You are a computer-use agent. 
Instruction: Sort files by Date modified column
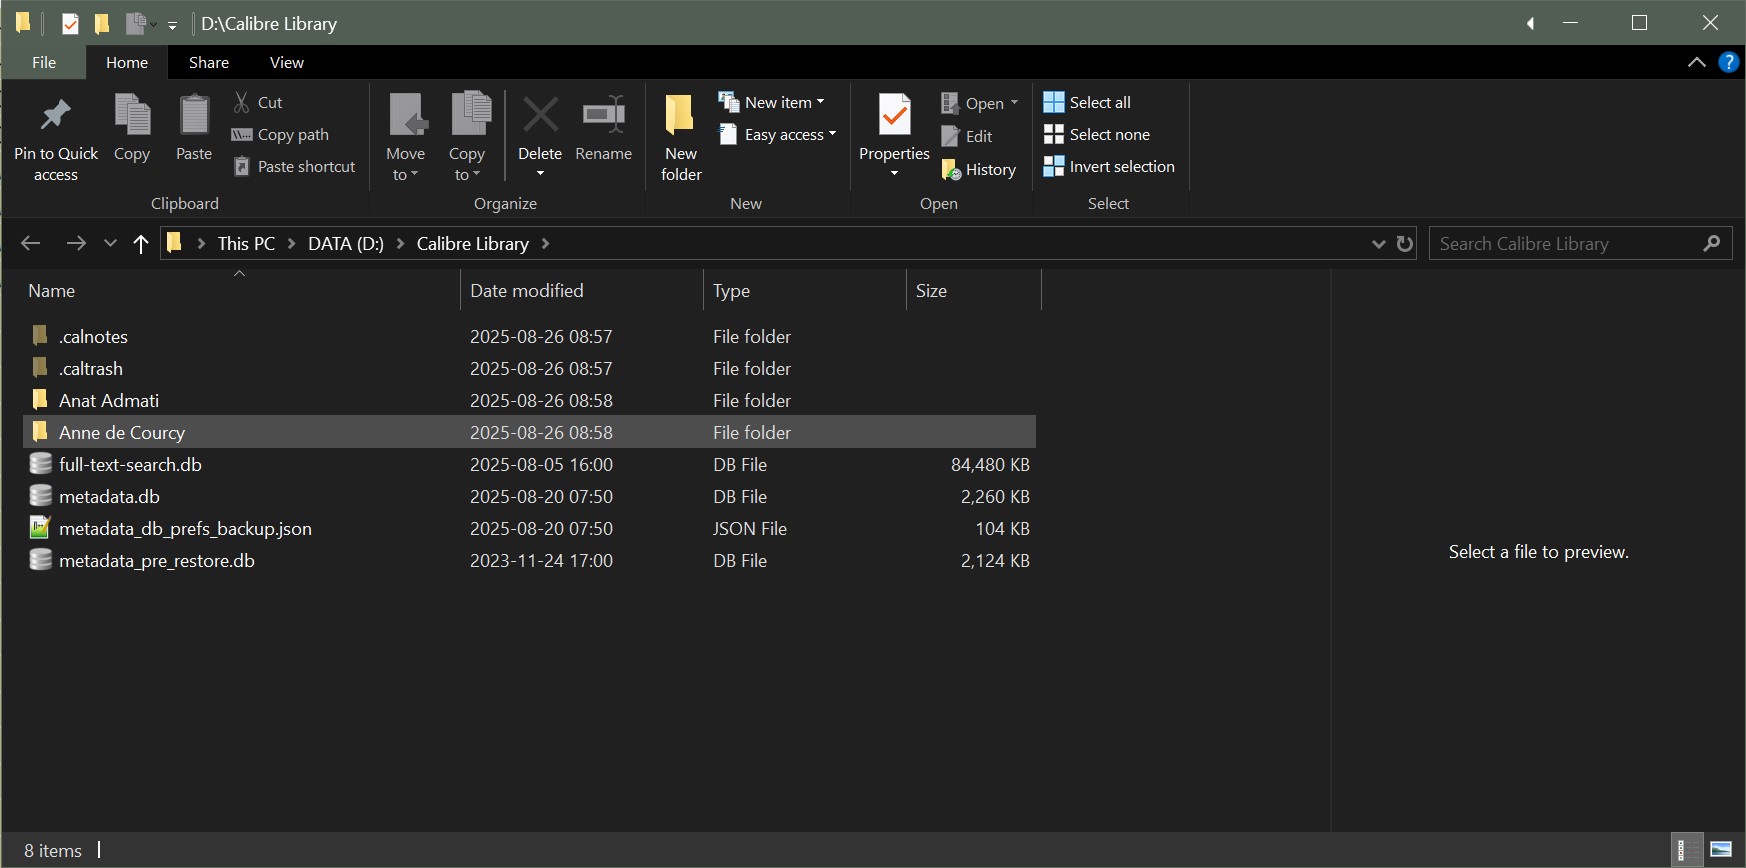(527, 291)
